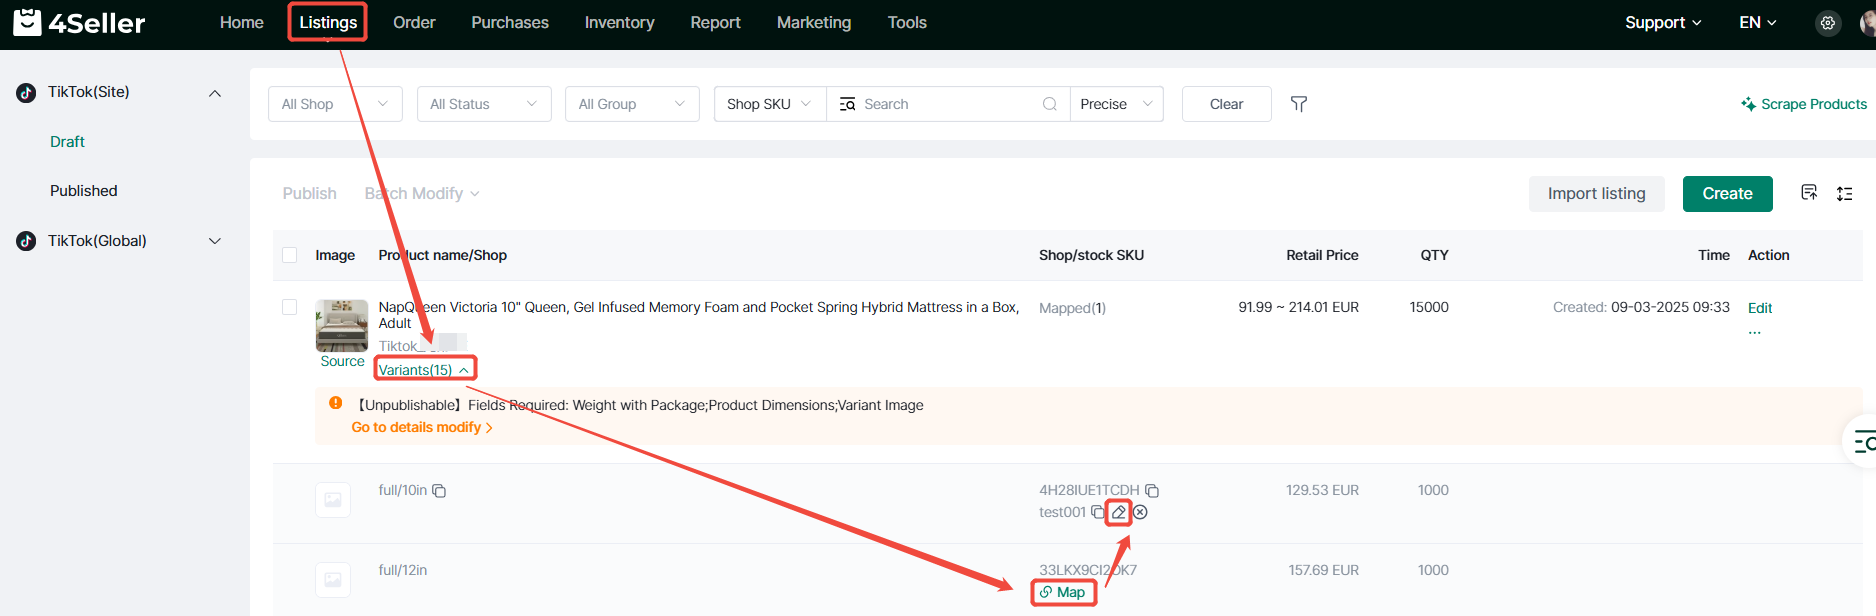This screenshot has height=616, width=1876.
Task: Copy the full/10in variant name
Action: click(439, 491)
